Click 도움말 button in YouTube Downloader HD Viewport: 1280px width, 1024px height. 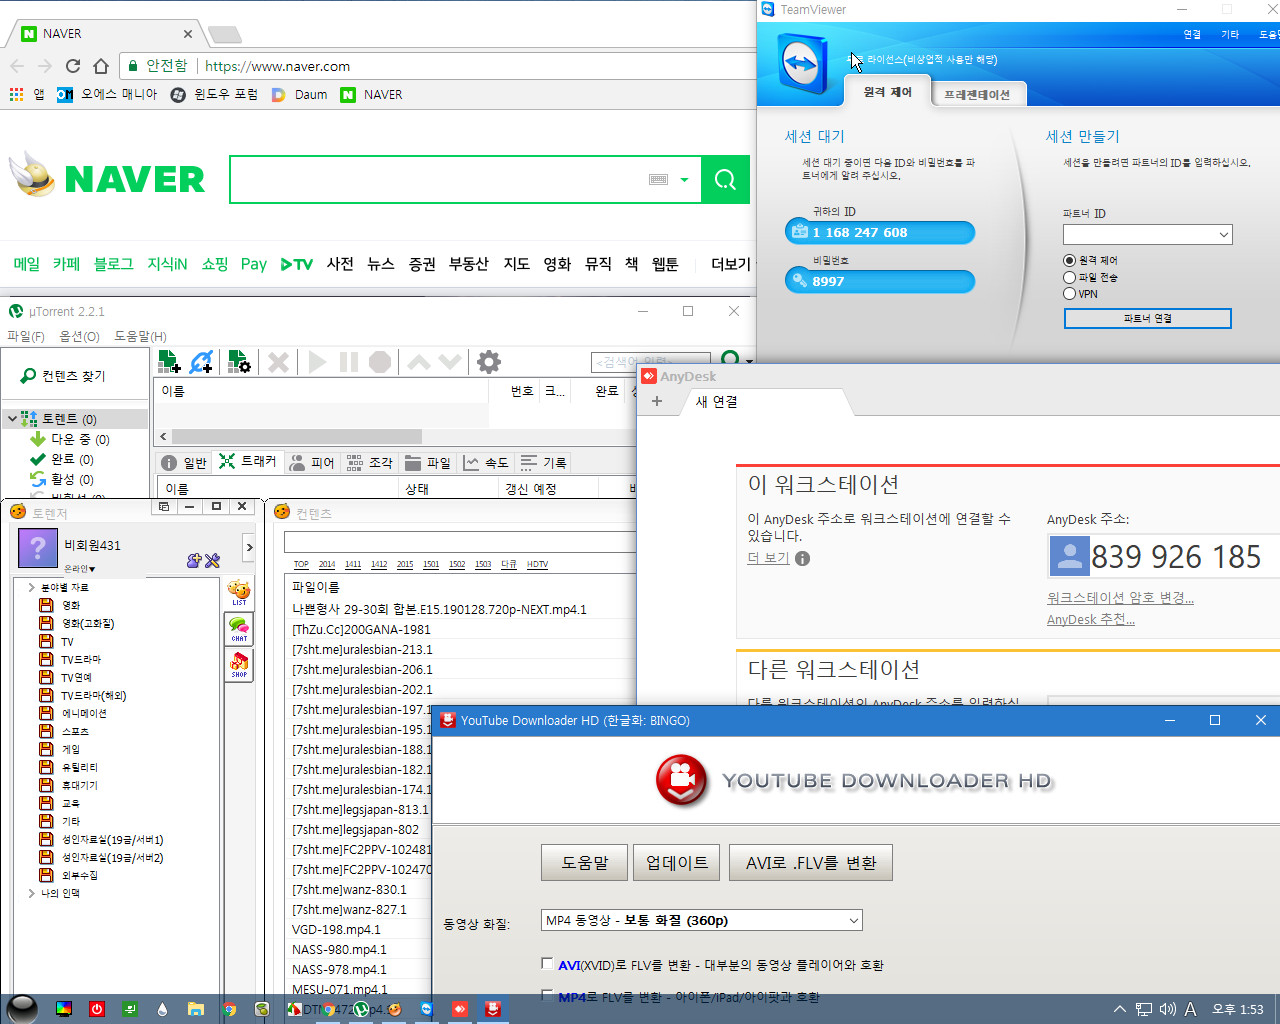pyautogui.click(x=584, y=863)
